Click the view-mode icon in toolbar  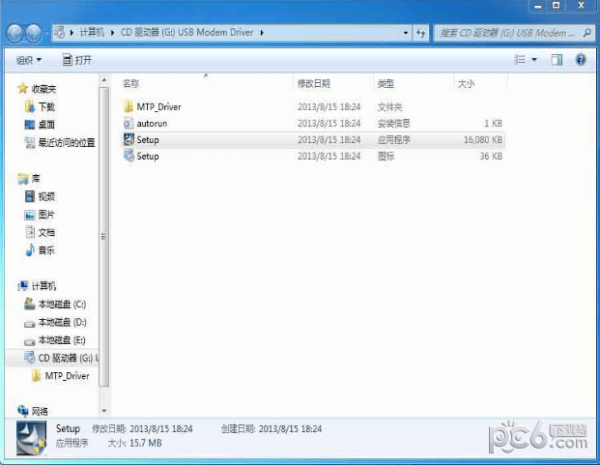pyautogui.click(x=520, y=60)
